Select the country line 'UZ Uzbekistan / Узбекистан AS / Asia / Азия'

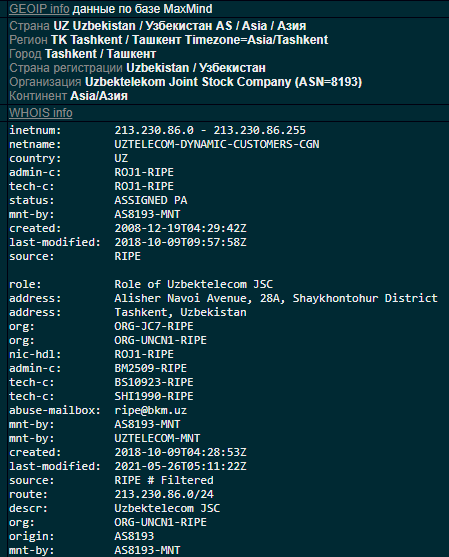(180, 26)
